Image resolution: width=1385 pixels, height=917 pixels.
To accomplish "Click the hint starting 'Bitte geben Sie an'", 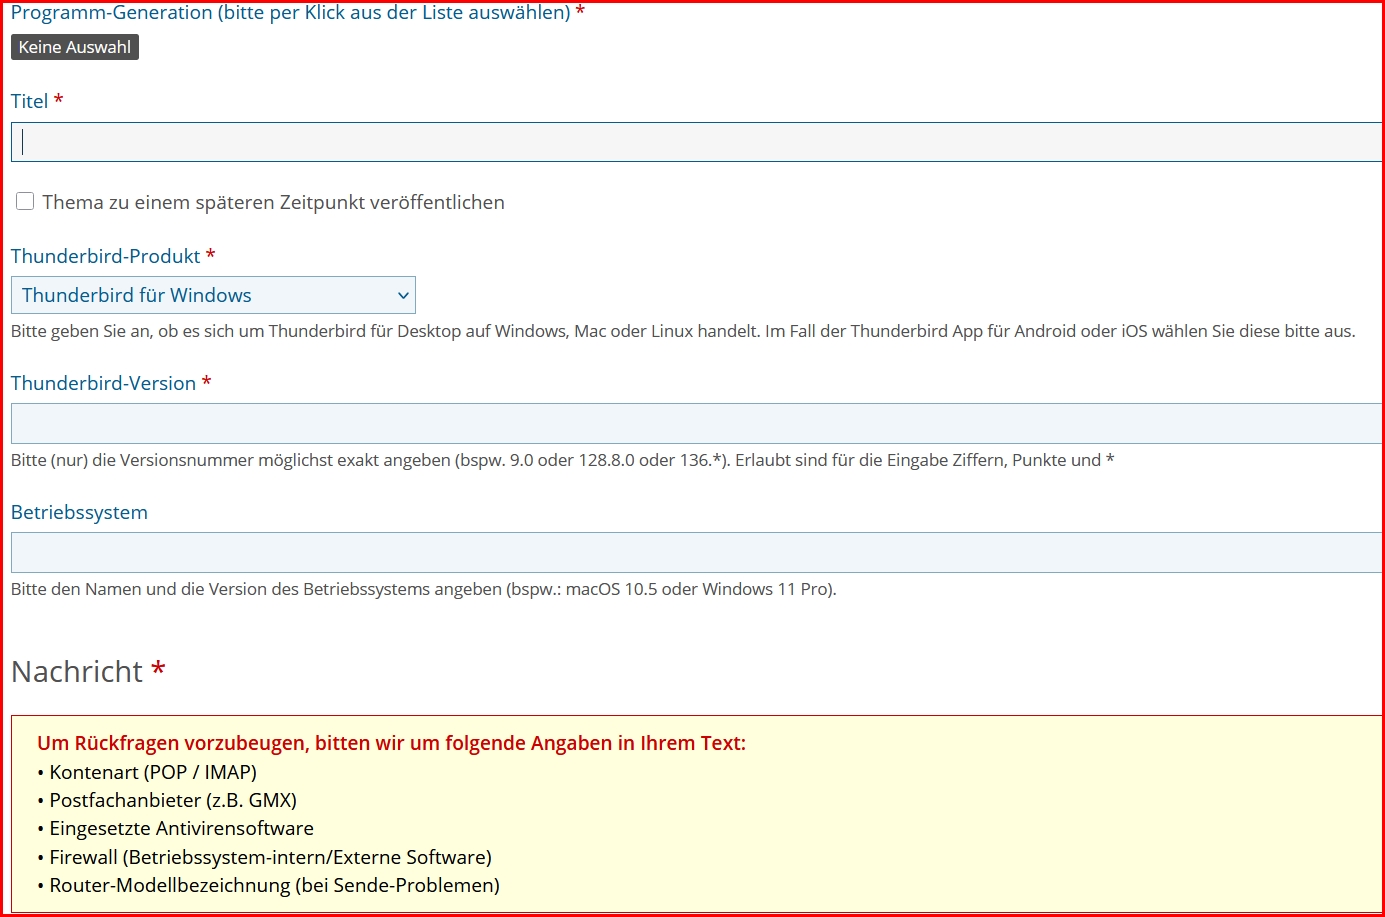I will click(683, 331).
